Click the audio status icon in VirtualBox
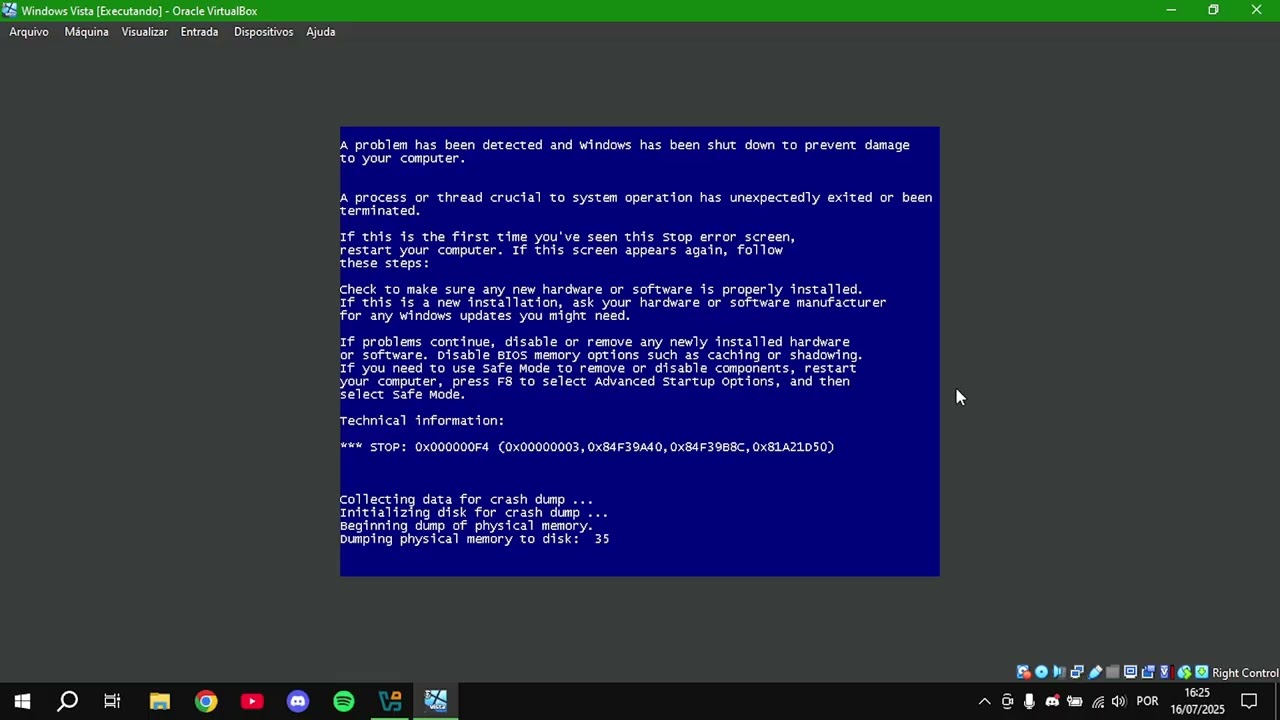The image size is (1280, 720). [x=1059, y=672]
